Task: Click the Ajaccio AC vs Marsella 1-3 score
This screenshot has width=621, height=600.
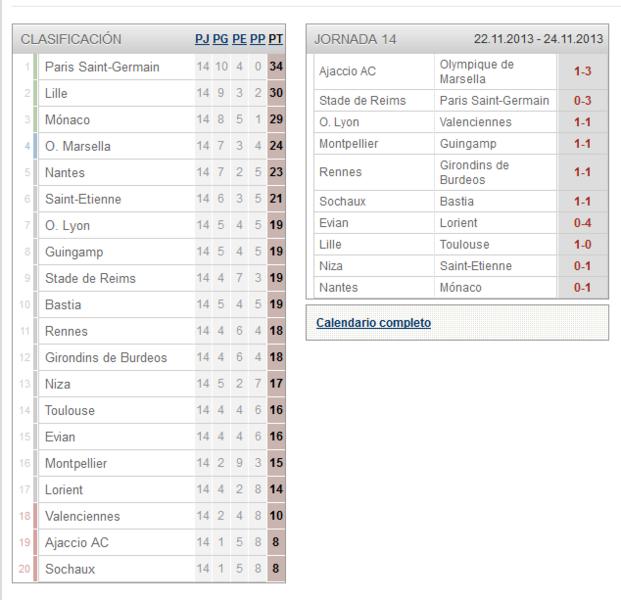Action: click(x=583, y=71)
